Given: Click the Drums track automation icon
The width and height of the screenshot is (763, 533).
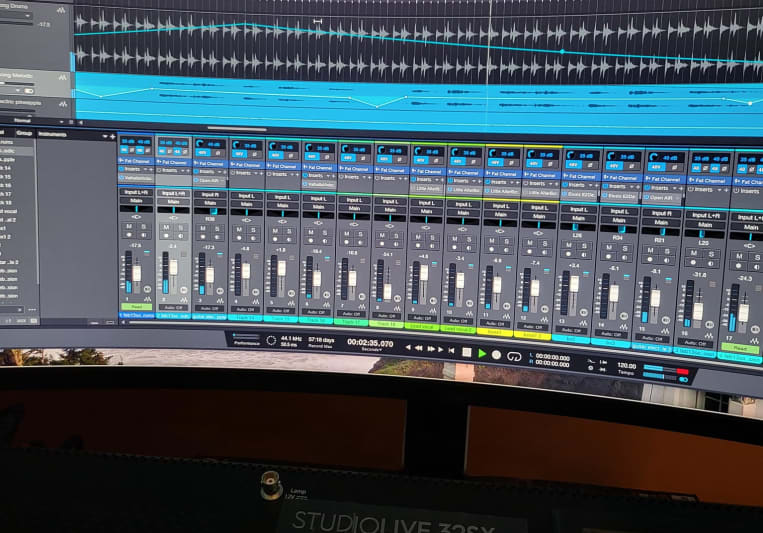Looking at the screenshot, I should [x=61, y=10].
